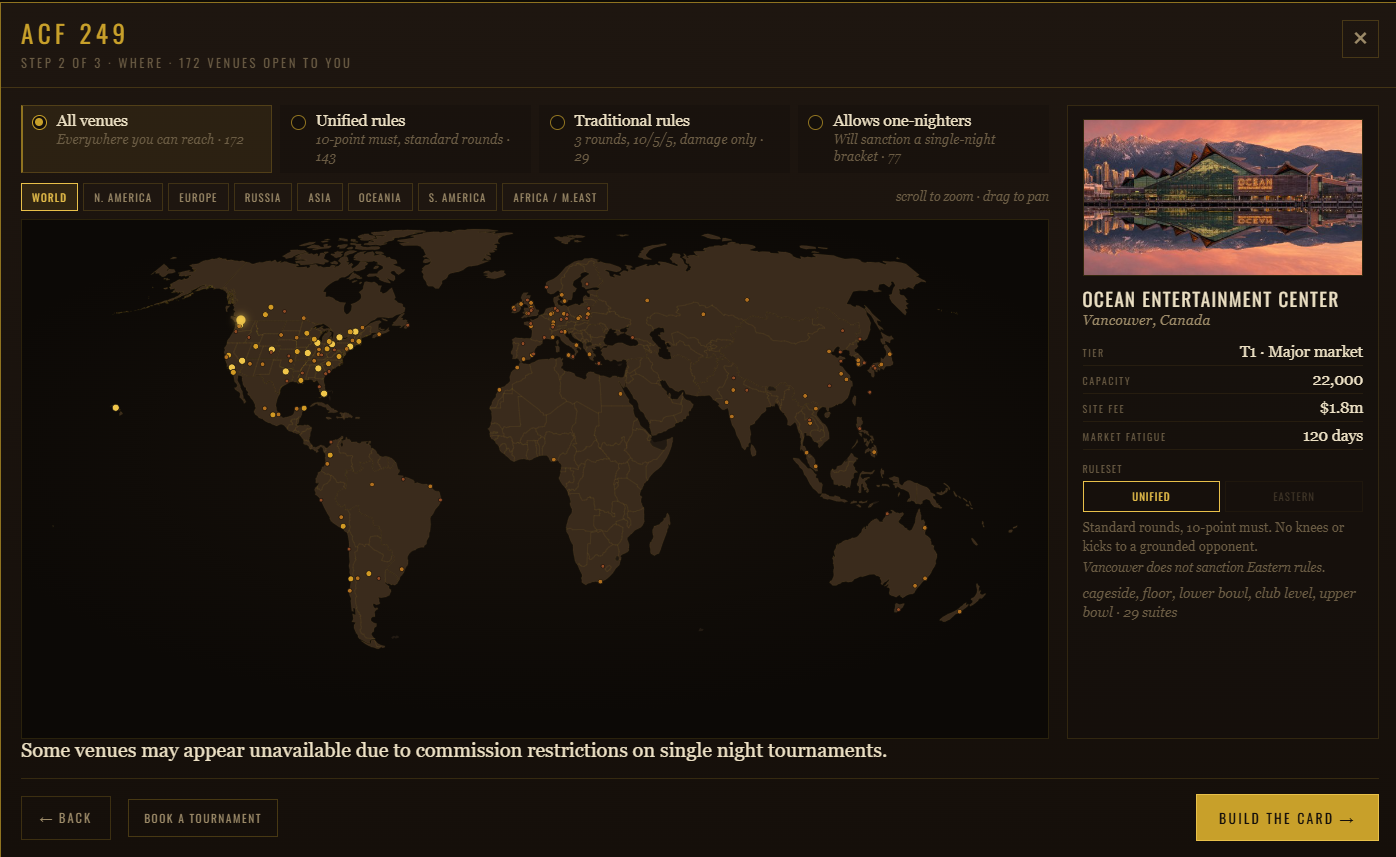The height and width of the screenshot is (857, 1396).
Task: Switch to the EUROPE region tab
Action: pos(198,198)
